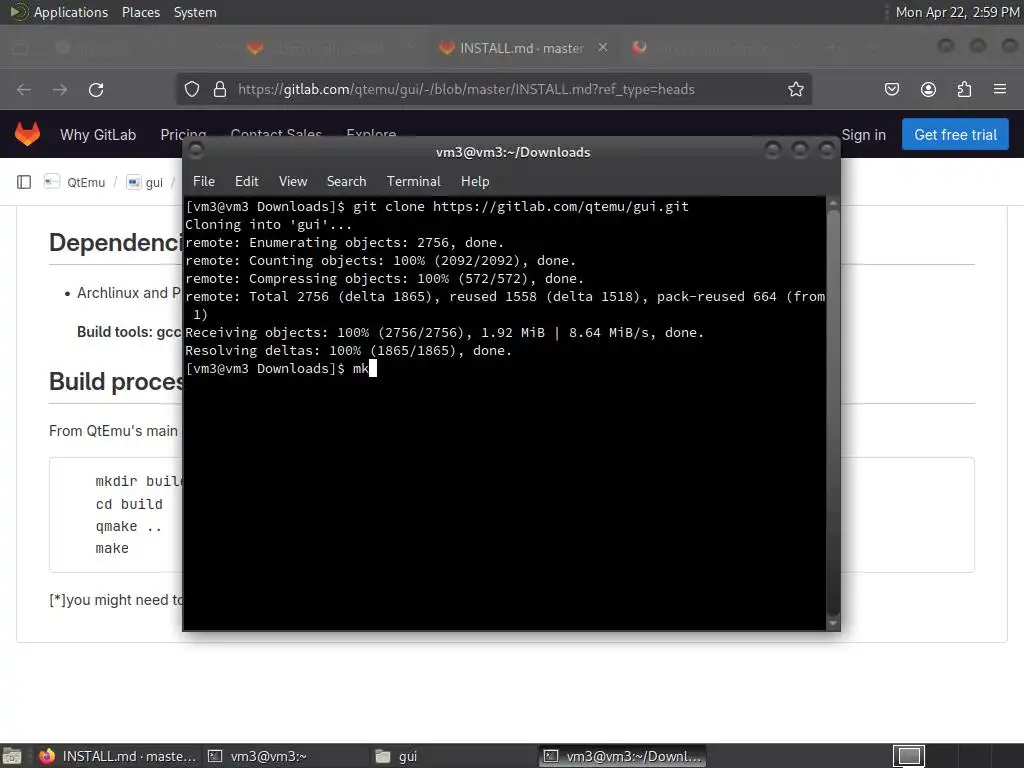Viewport: 1024px width, 768px height.
Task: Click workspace switcher in bottom panel
Action: 909,756
